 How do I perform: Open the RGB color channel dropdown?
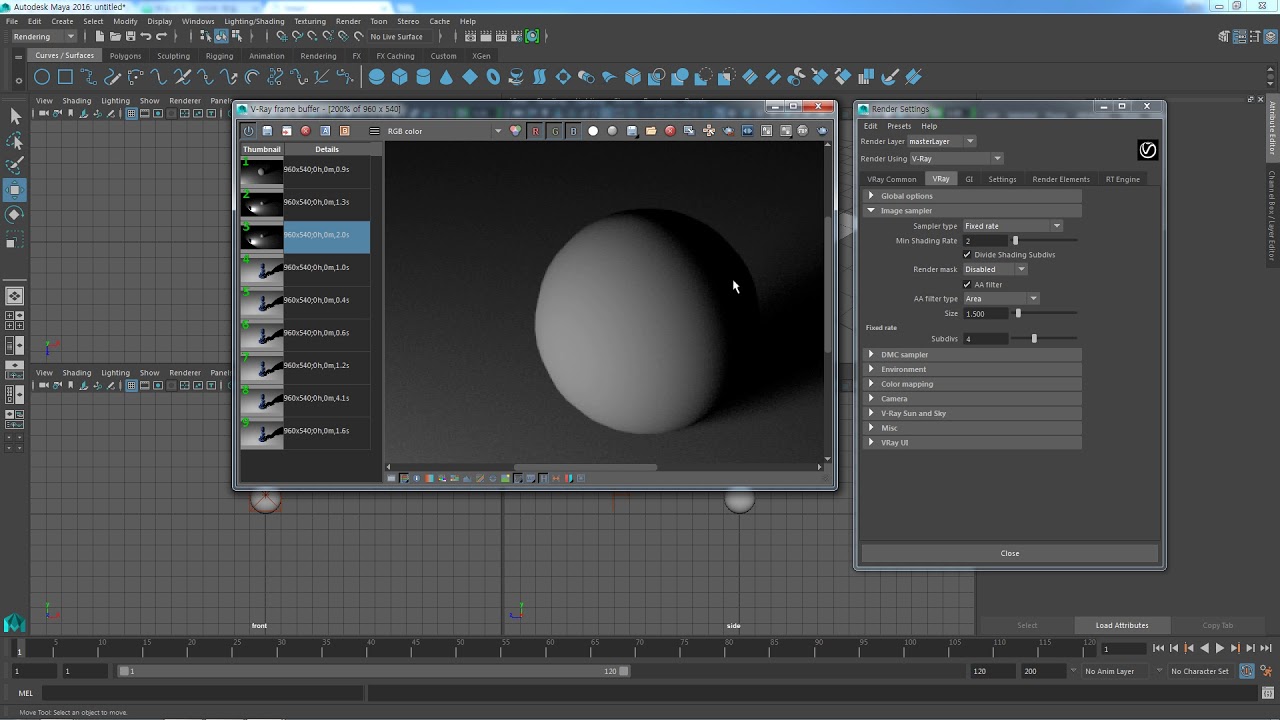coord(445,131)
